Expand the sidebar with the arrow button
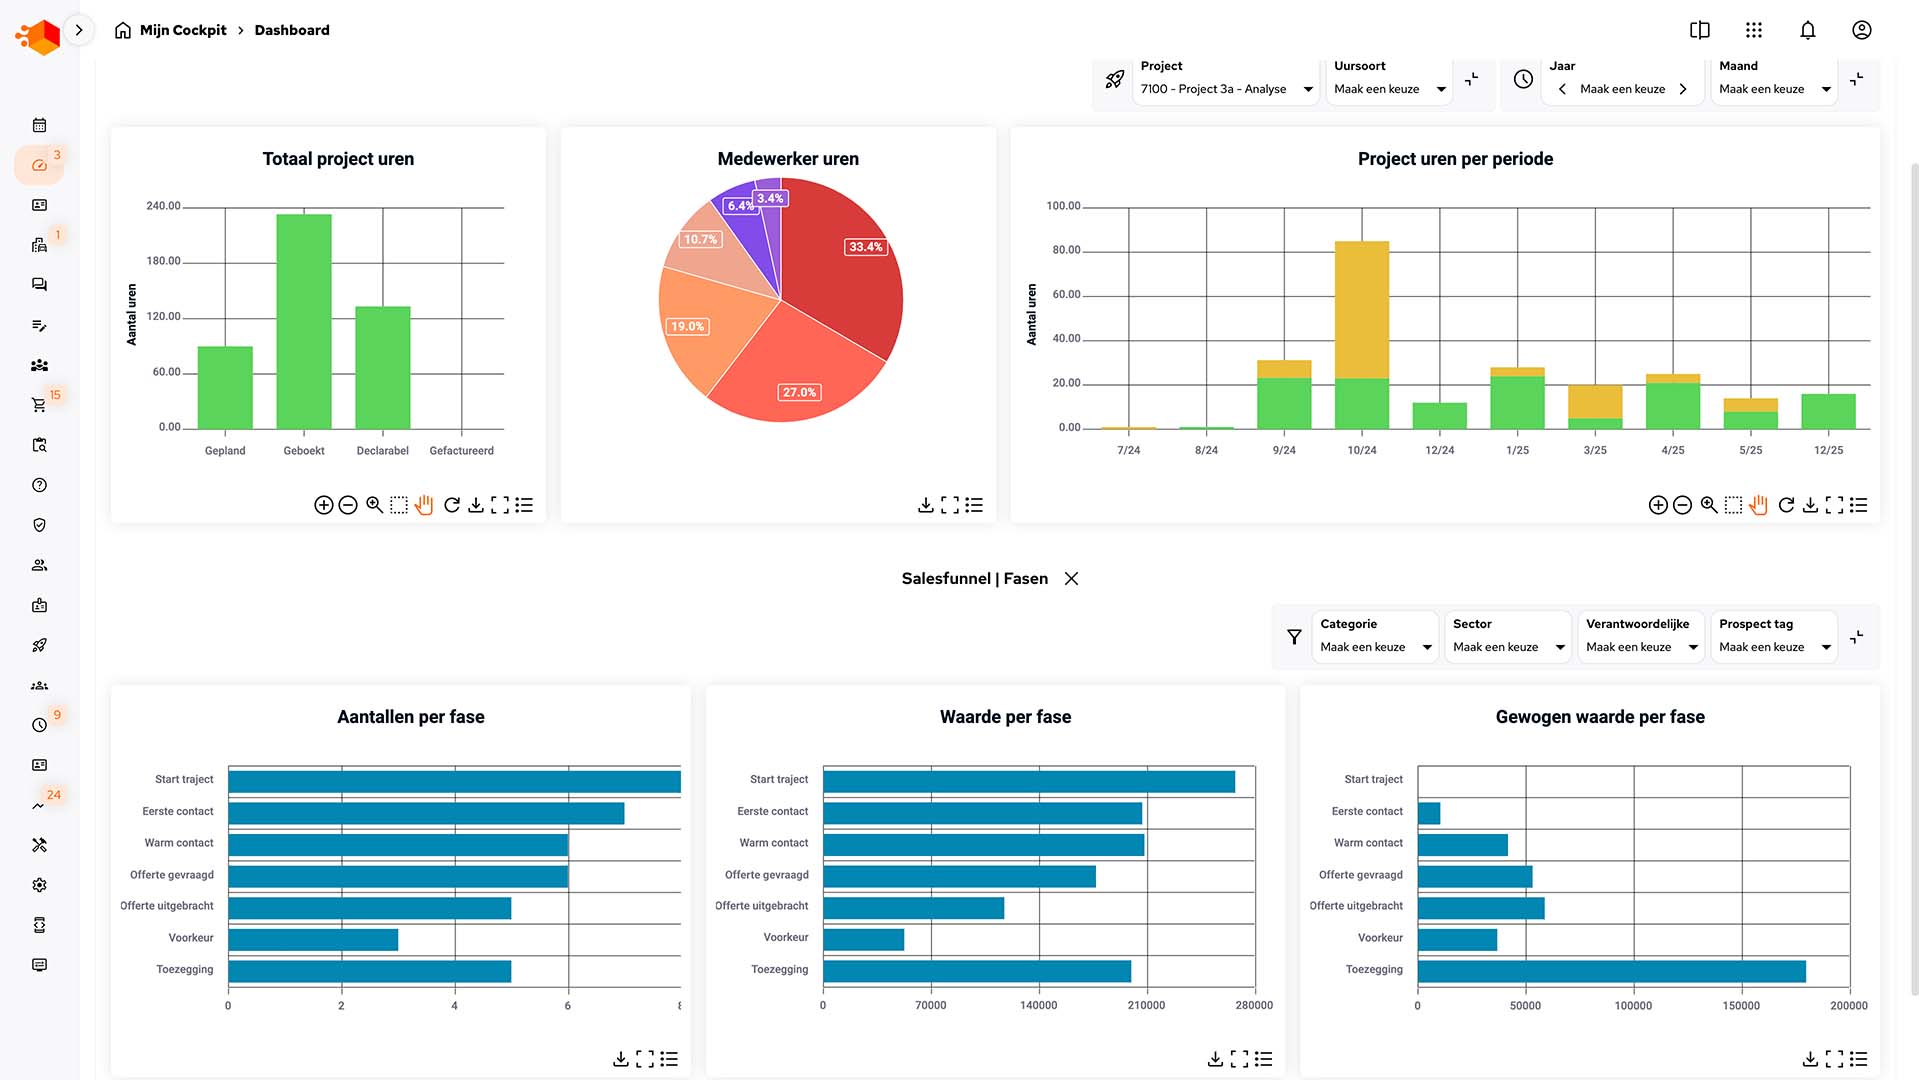Image resolution: width=1919 pixels, height=1080 pixels. click(x=79, y=30)
